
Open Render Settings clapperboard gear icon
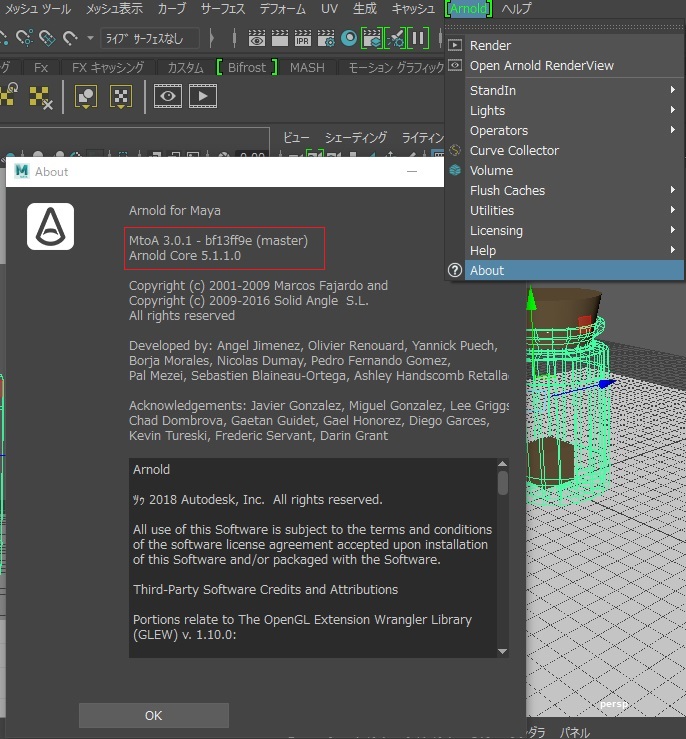(326, 38)
